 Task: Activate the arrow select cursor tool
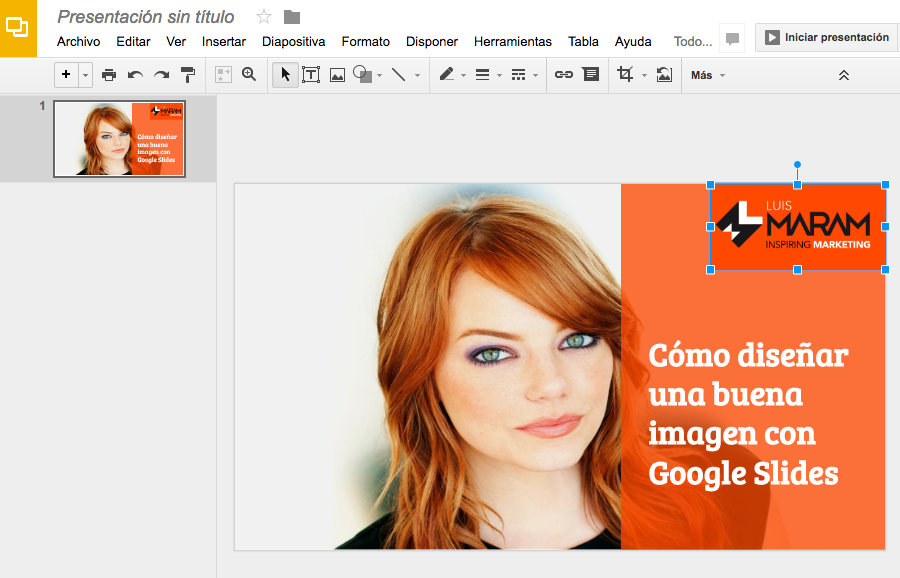pos(285,75)
